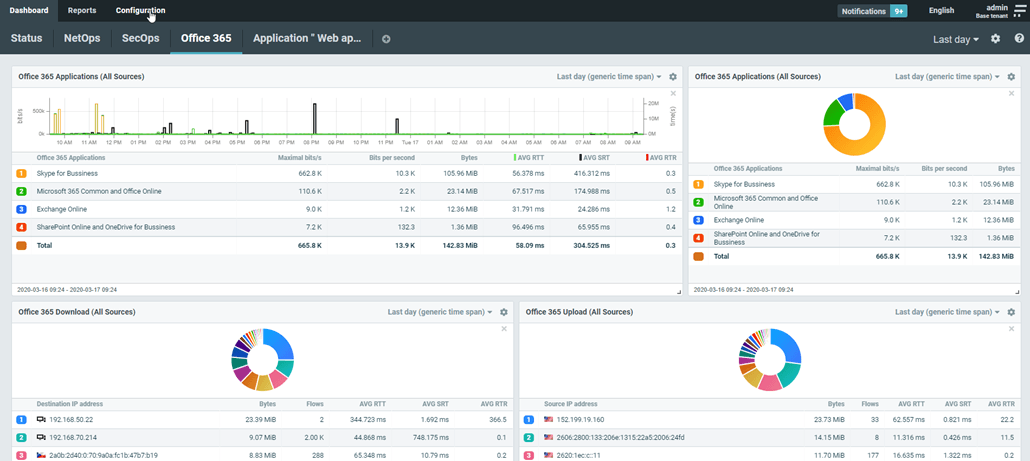The width and height of the screenshot is (1030, 461).
Task: Toggle the Exchange Online series marker 3
Action: 22,209
